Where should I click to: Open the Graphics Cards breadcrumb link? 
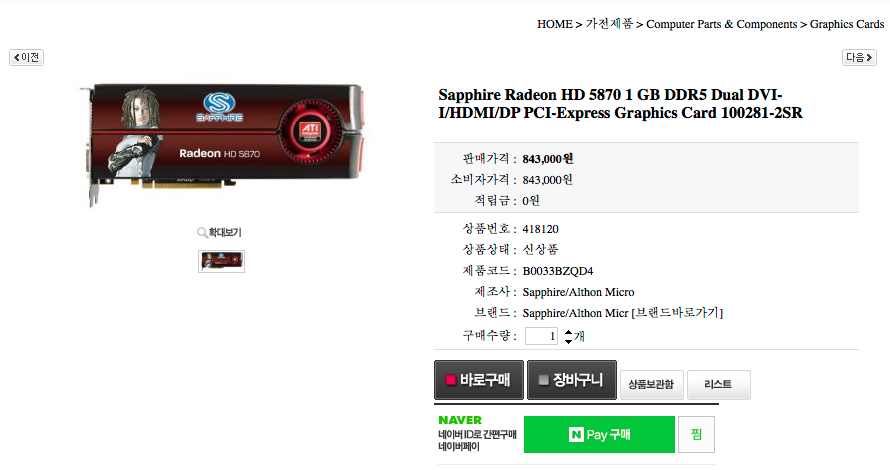(847, 24)
